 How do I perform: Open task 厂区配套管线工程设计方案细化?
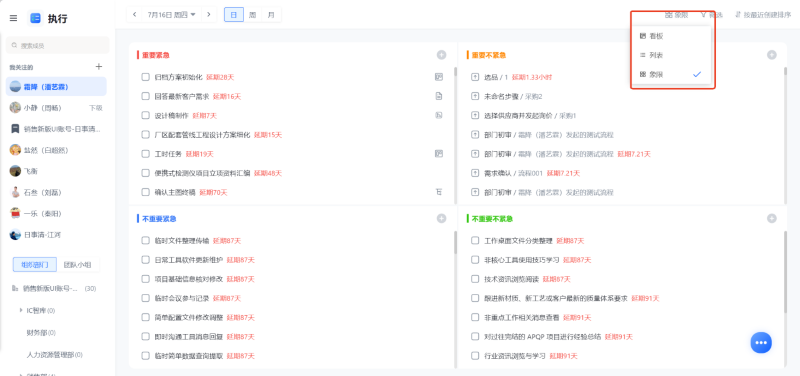(203, 135)
